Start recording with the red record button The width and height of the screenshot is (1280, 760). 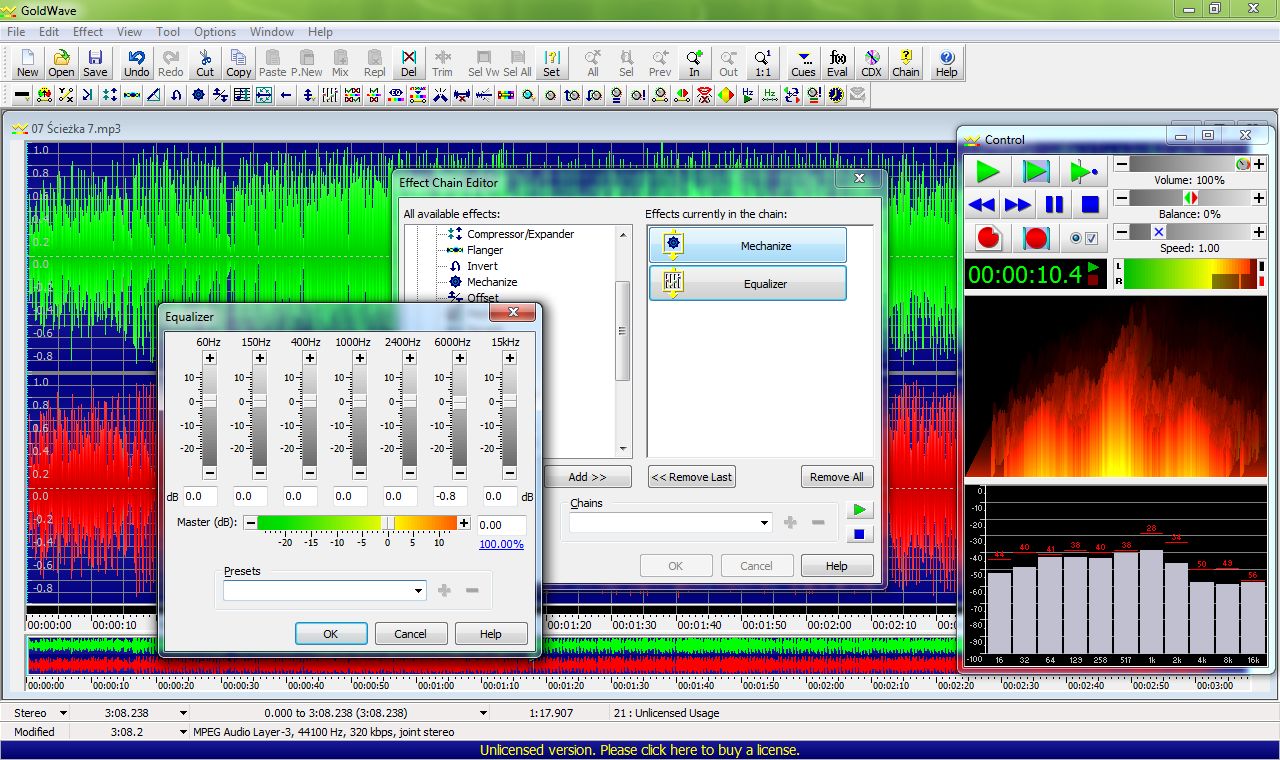[x=989, y=238]
